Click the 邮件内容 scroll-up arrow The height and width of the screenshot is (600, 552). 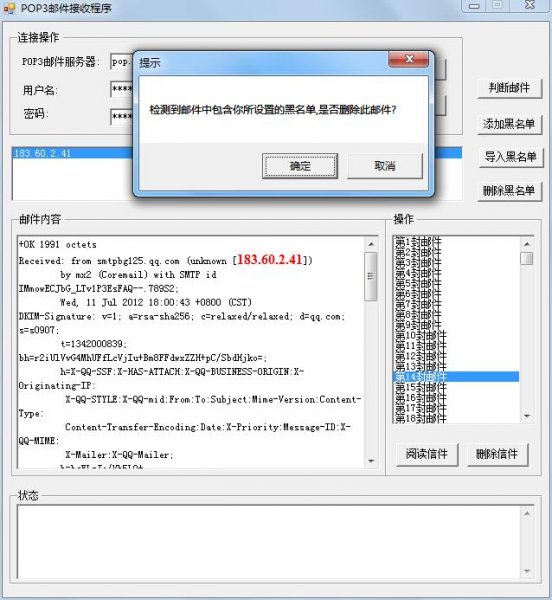click(x=371, y=244)
